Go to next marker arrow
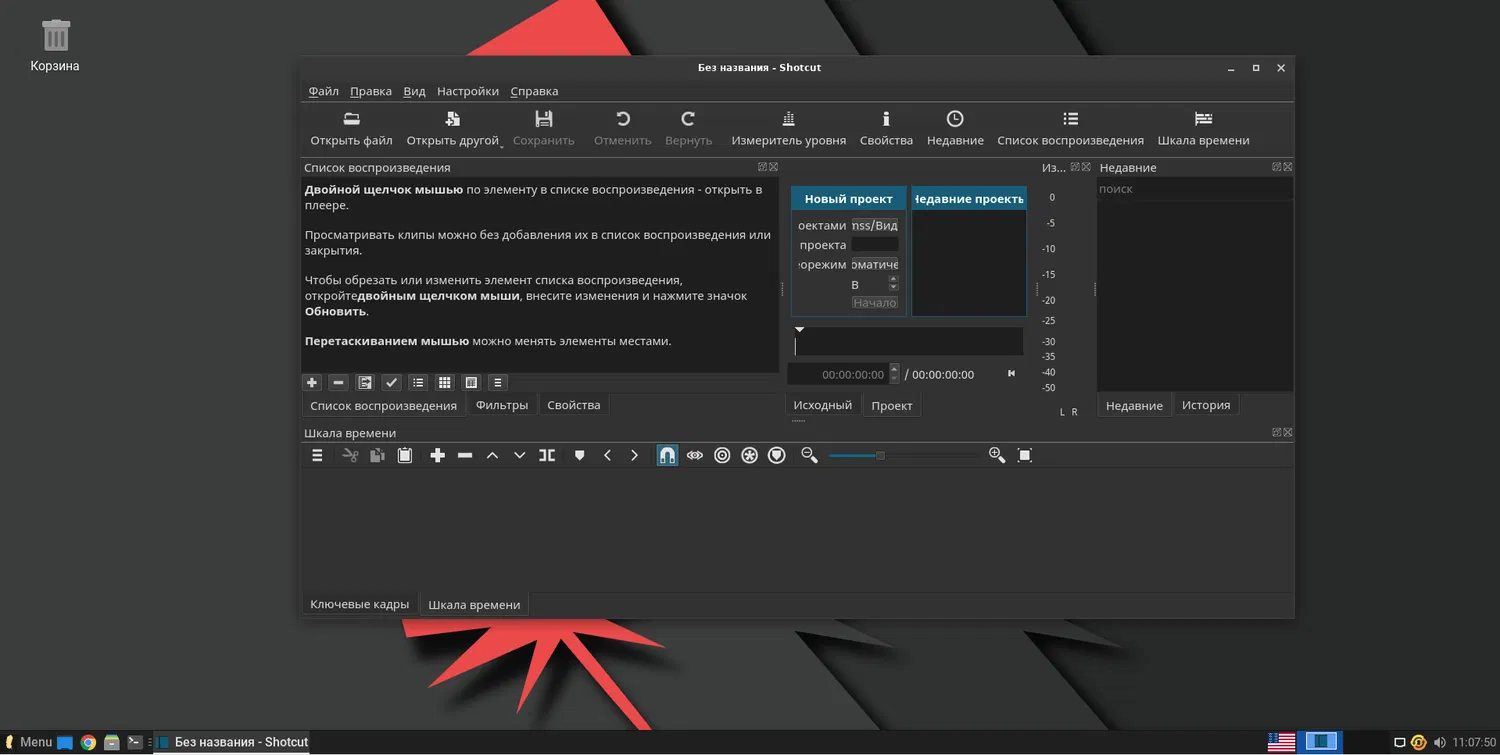This screenshot has width=1500, height=755. click(634, 455)
